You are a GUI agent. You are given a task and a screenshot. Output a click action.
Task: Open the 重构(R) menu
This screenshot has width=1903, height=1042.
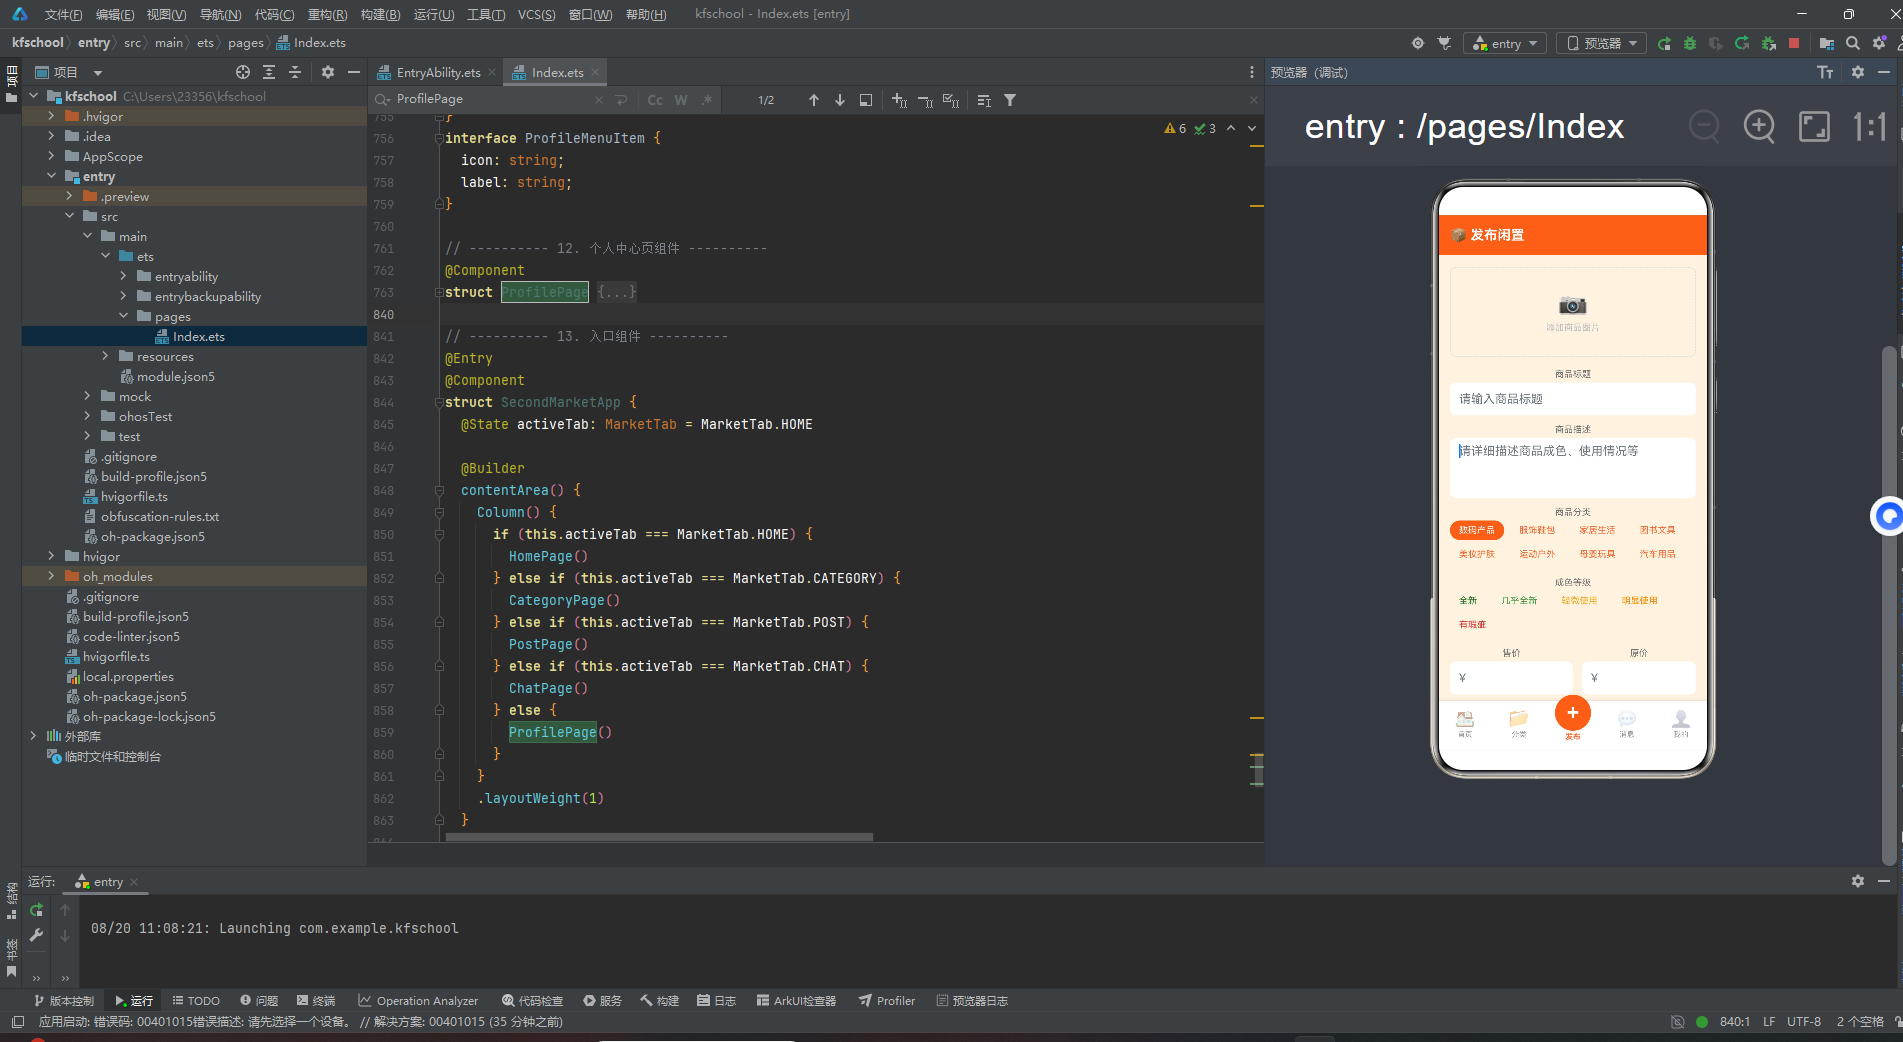(327, 14)
